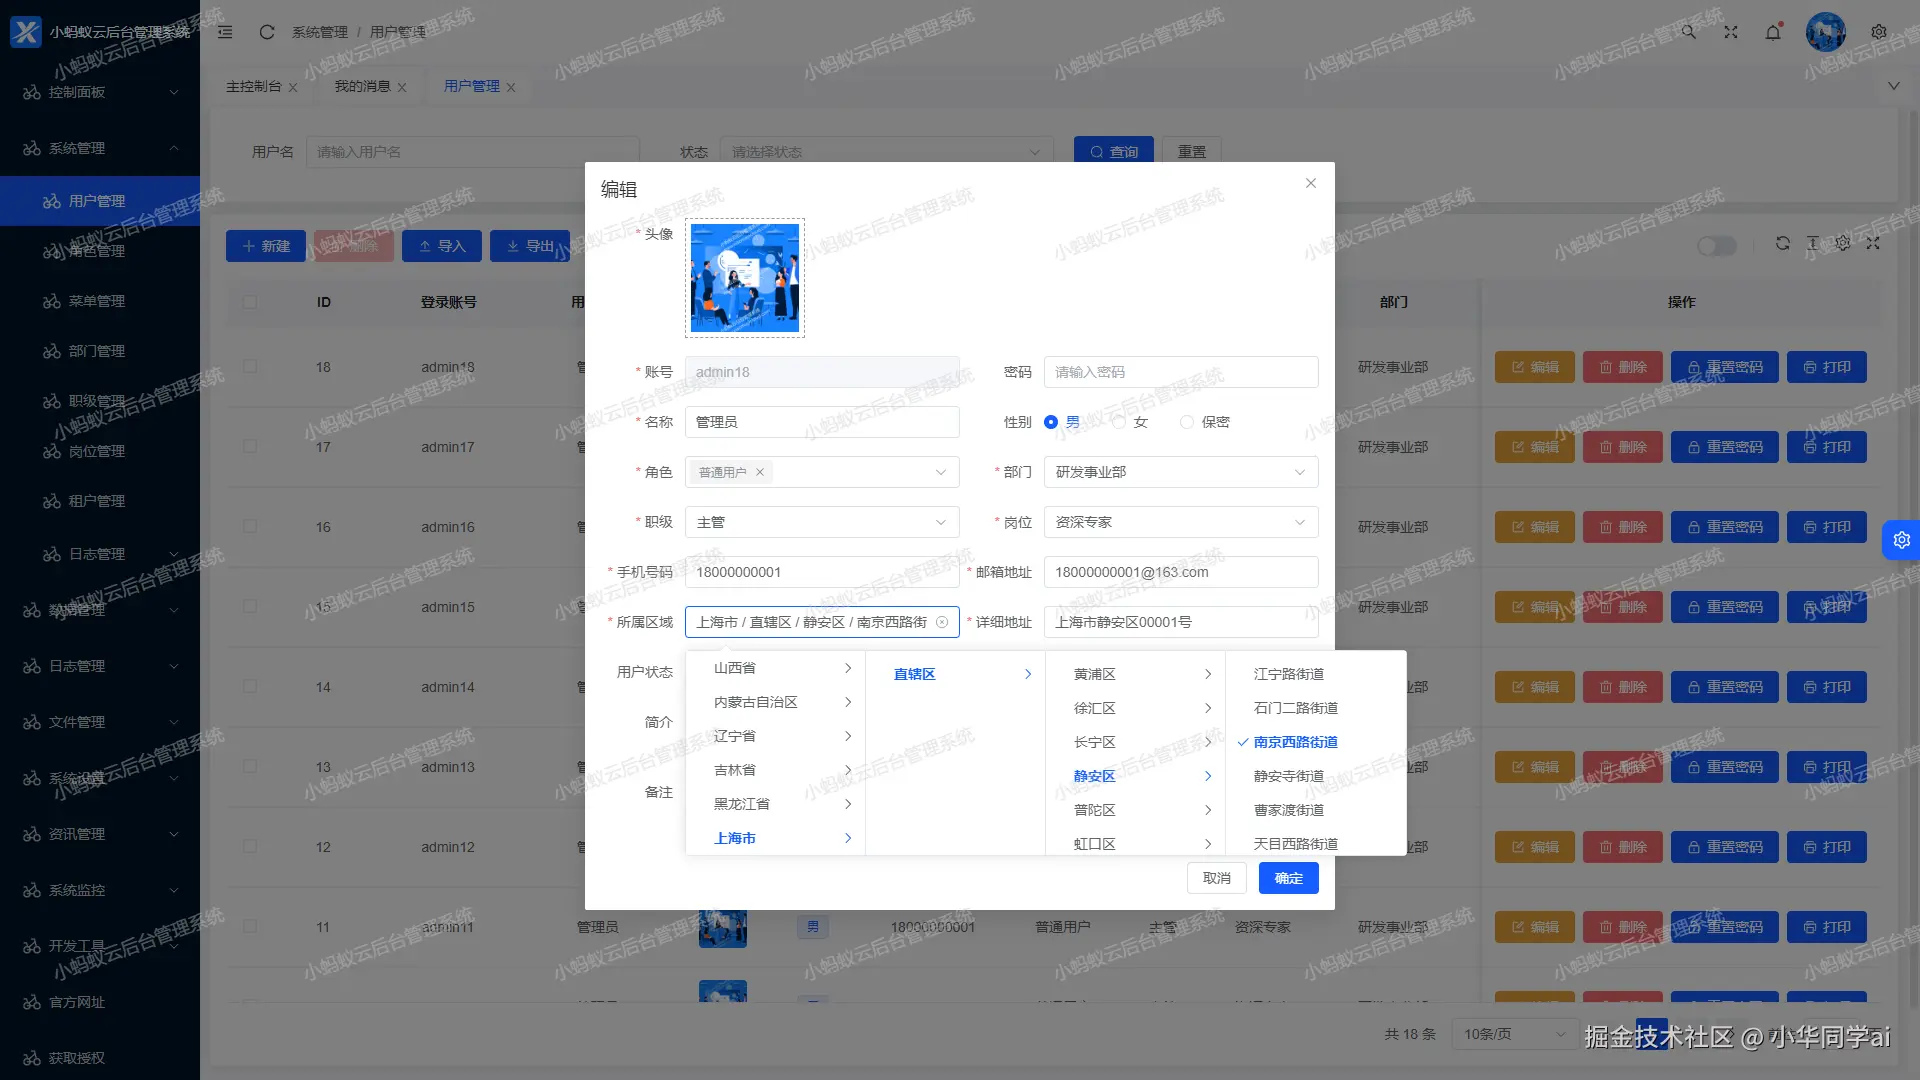Click the notification bell icon
1920x1080 pixels.
pyautogui.click(x=1773, y=32)
